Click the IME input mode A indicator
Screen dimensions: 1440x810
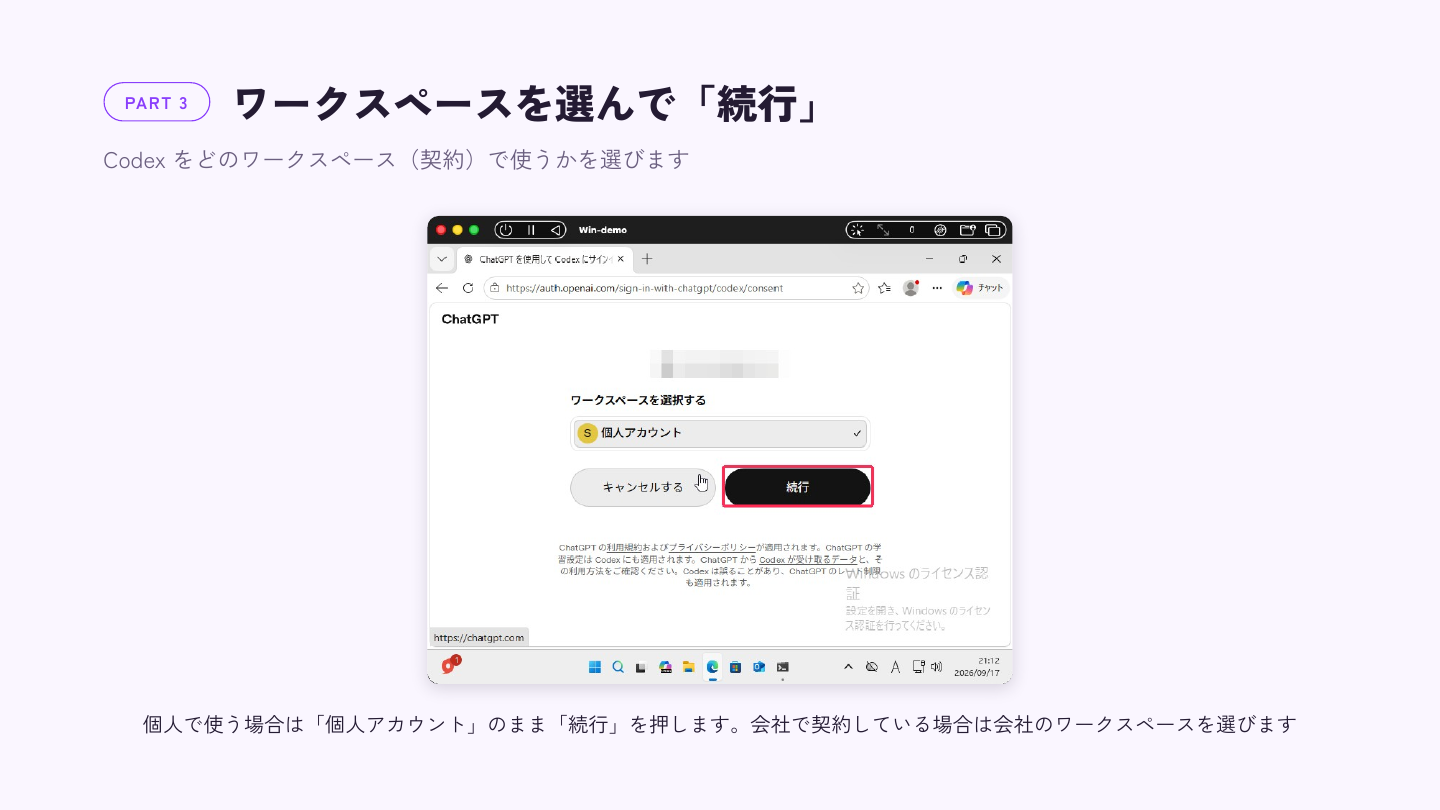895,667
